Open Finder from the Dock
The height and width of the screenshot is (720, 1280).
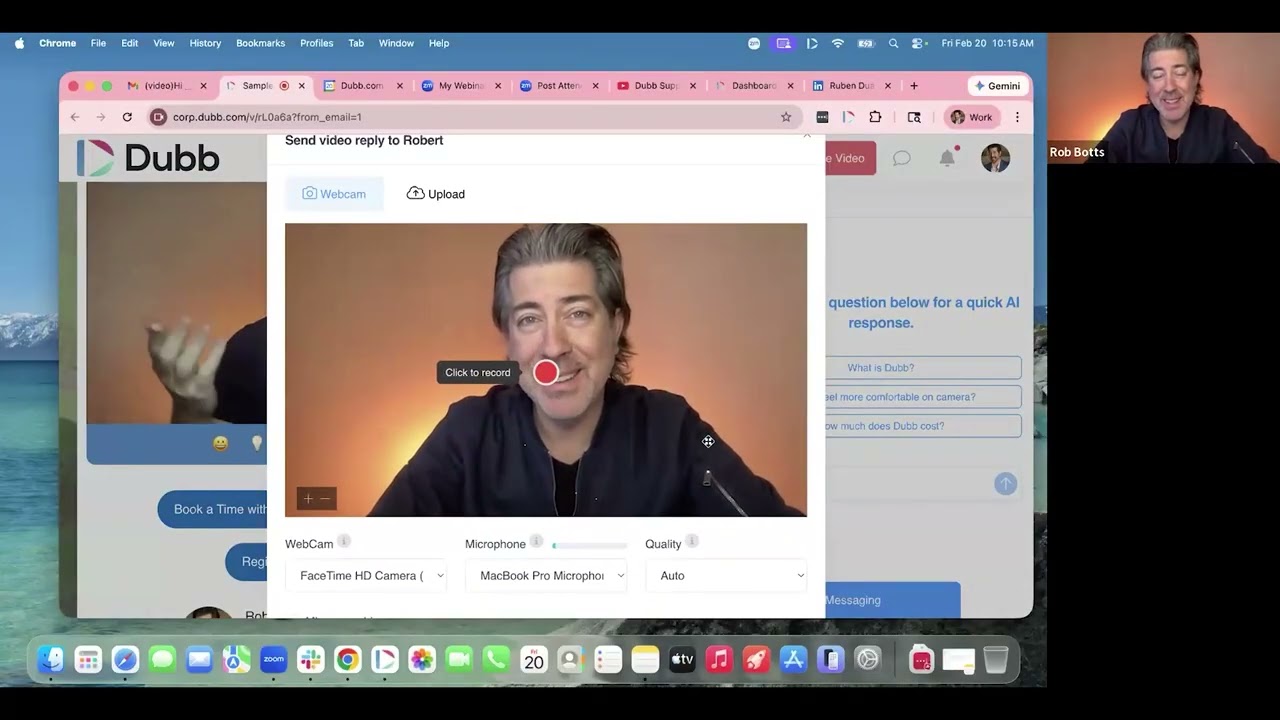pyautogui.click(x=50, y=659)
